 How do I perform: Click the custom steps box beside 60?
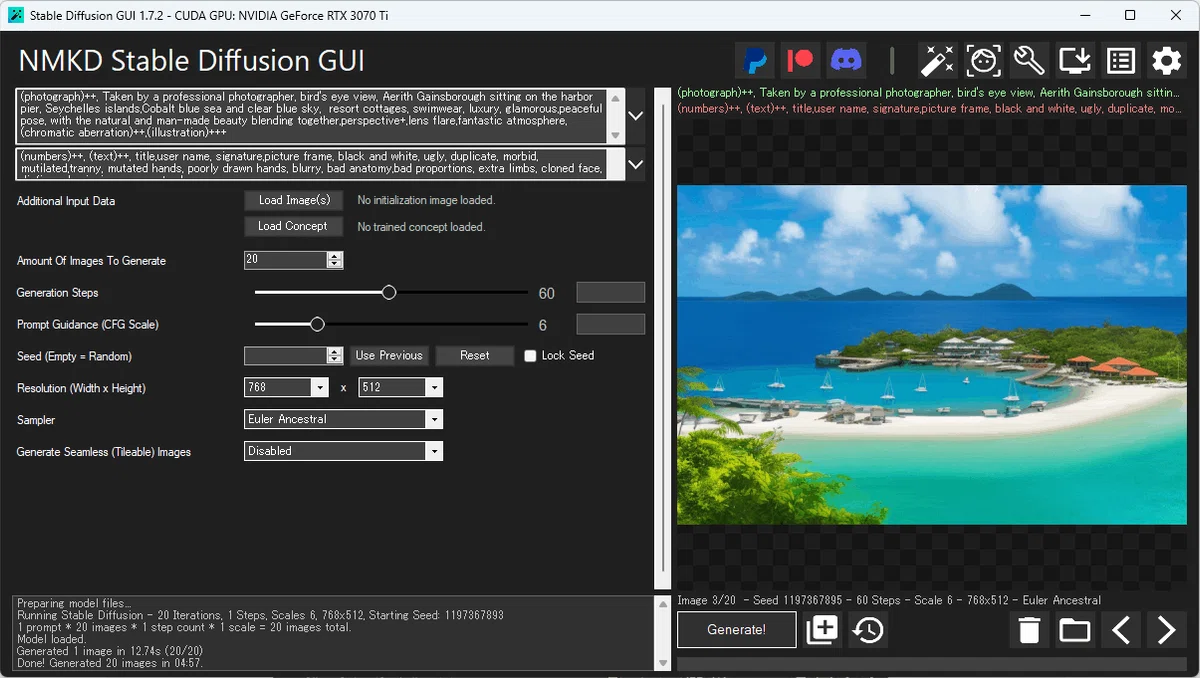(611, 293)
